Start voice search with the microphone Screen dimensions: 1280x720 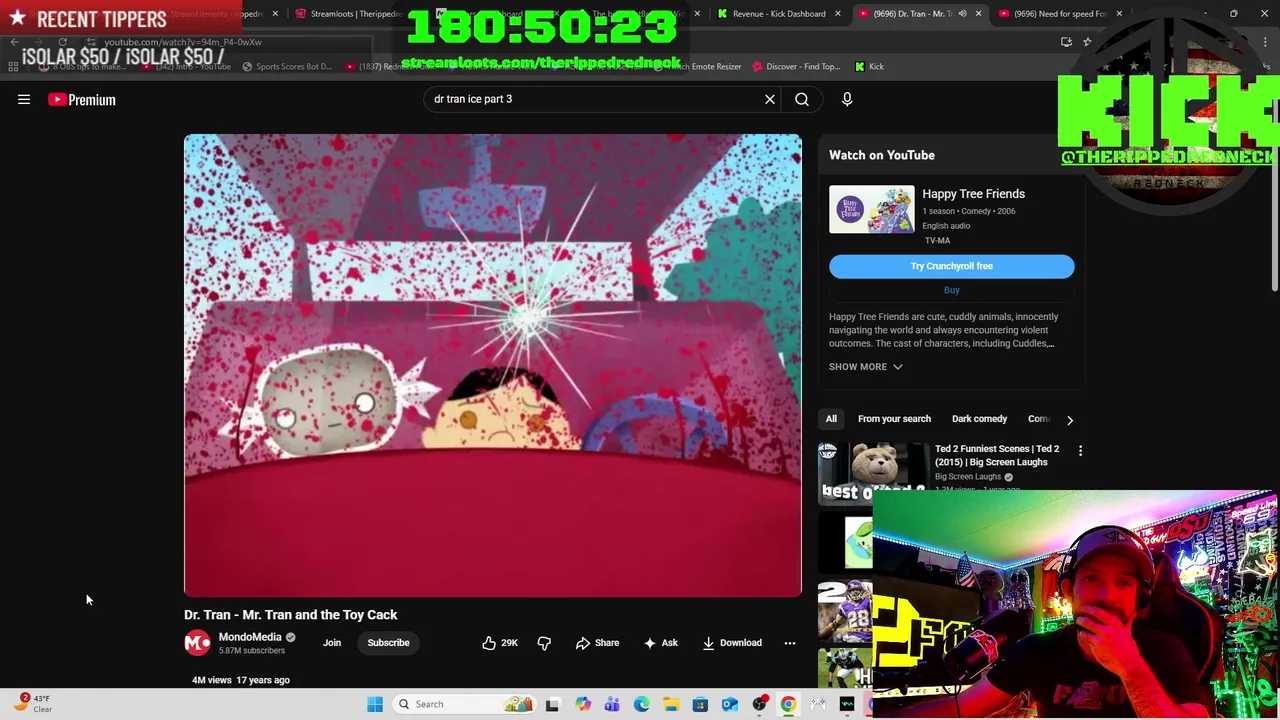coord(847,99)
